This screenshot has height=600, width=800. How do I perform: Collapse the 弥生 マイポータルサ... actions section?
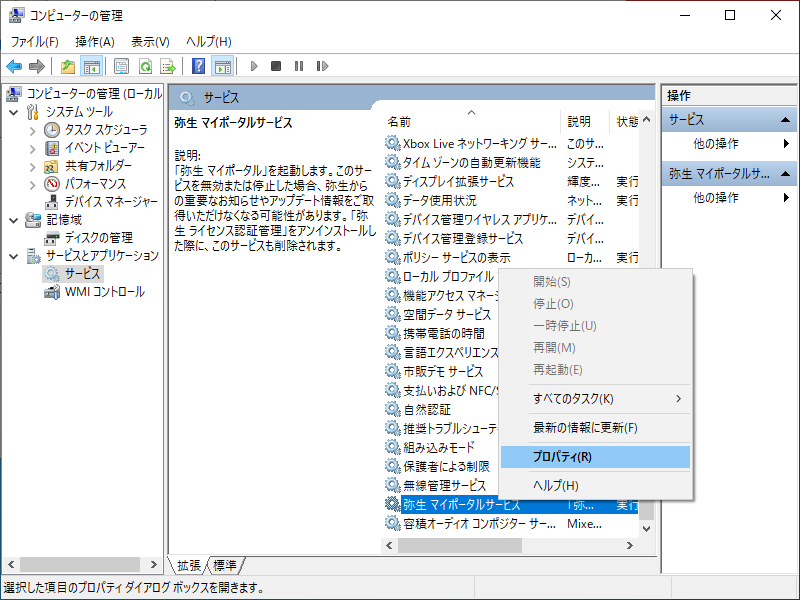coord(785,174)
